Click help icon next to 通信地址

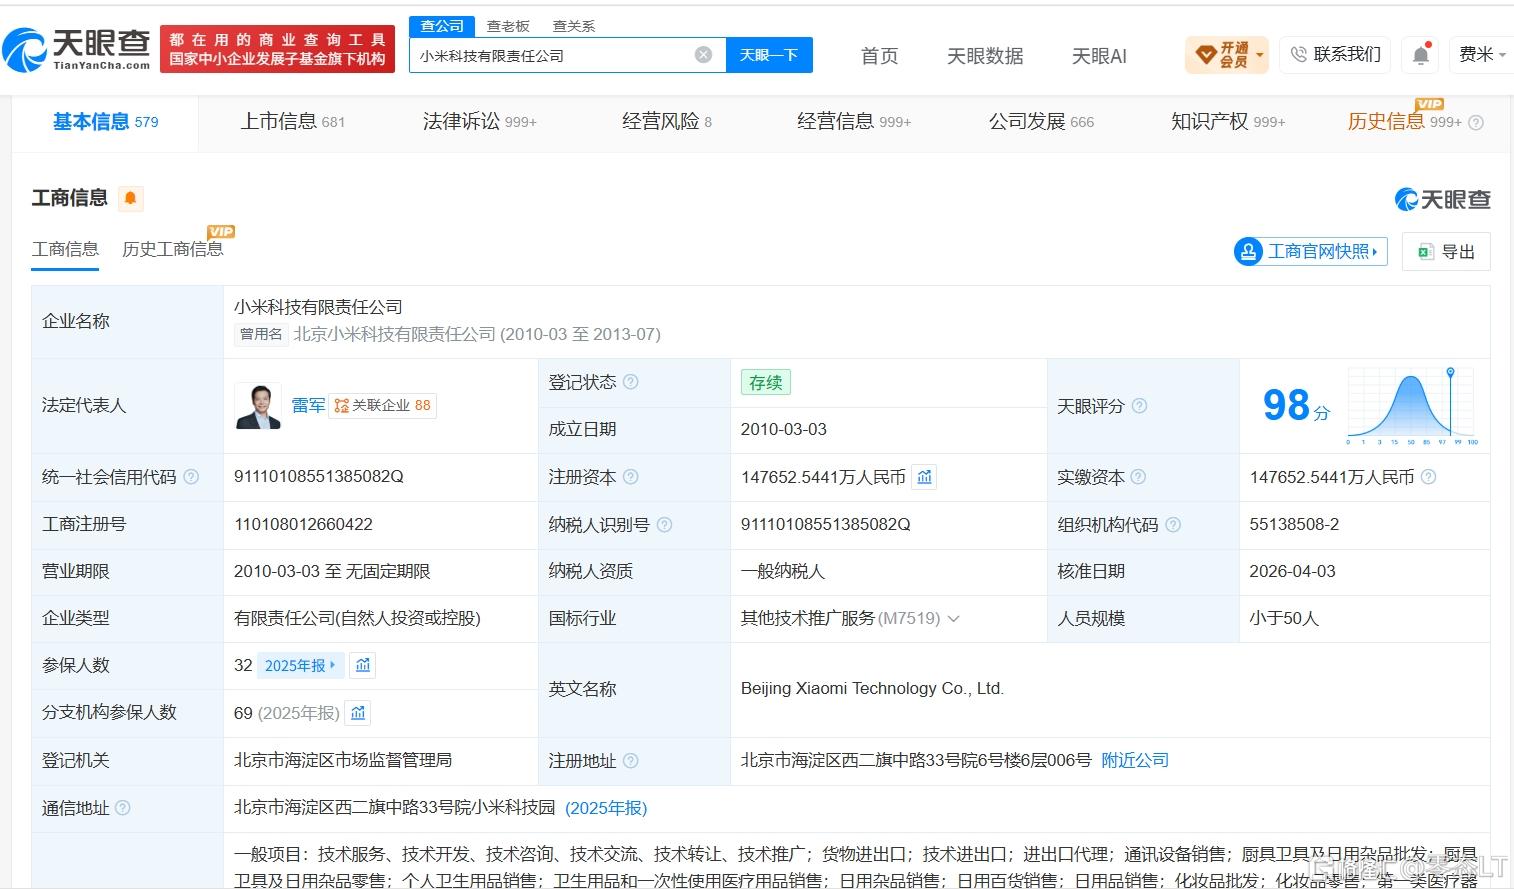pos(123,808)
